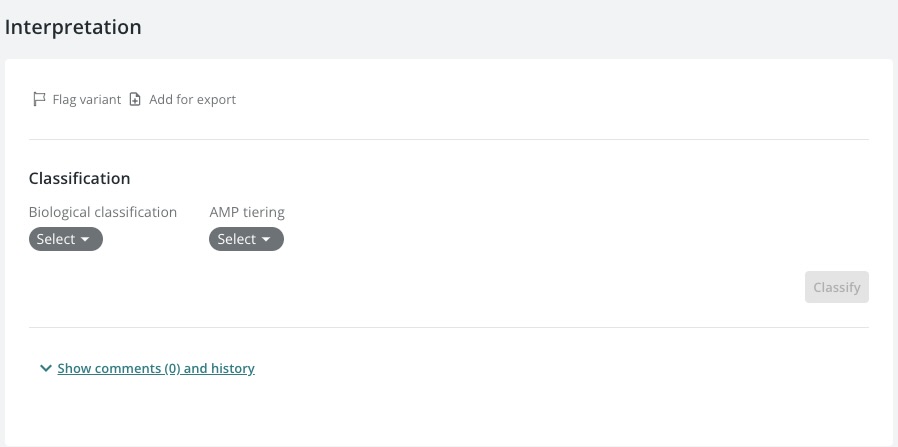Click the disabled Classify button
This screenshot has height=447, width=898.
(837, 287)
